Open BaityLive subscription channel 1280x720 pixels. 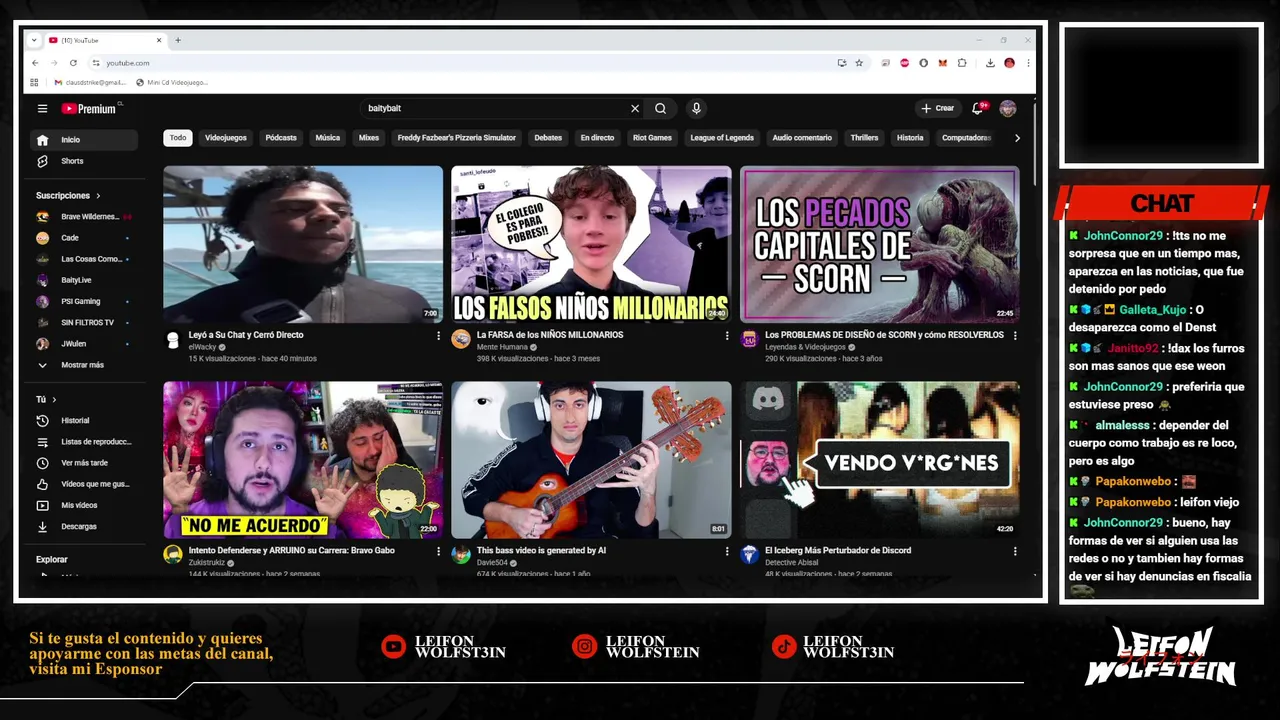pyautogui.click(x=84, y=280)
